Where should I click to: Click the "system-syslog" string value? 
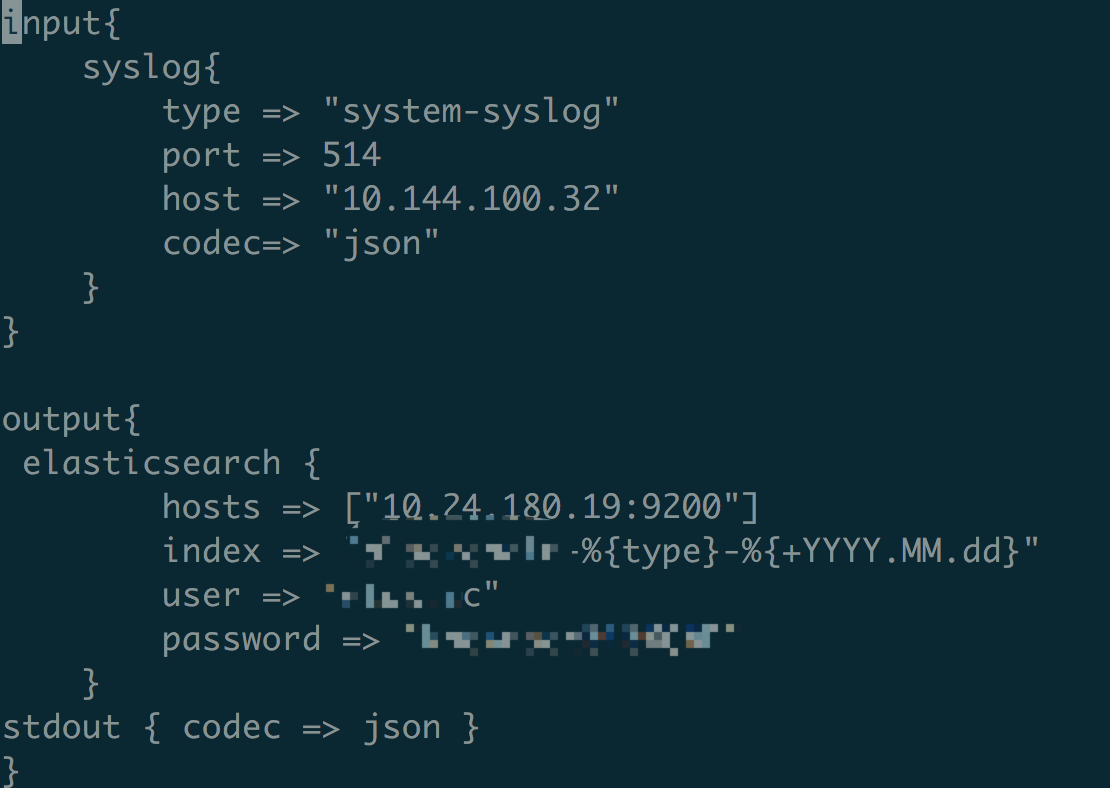pos(471,111)
